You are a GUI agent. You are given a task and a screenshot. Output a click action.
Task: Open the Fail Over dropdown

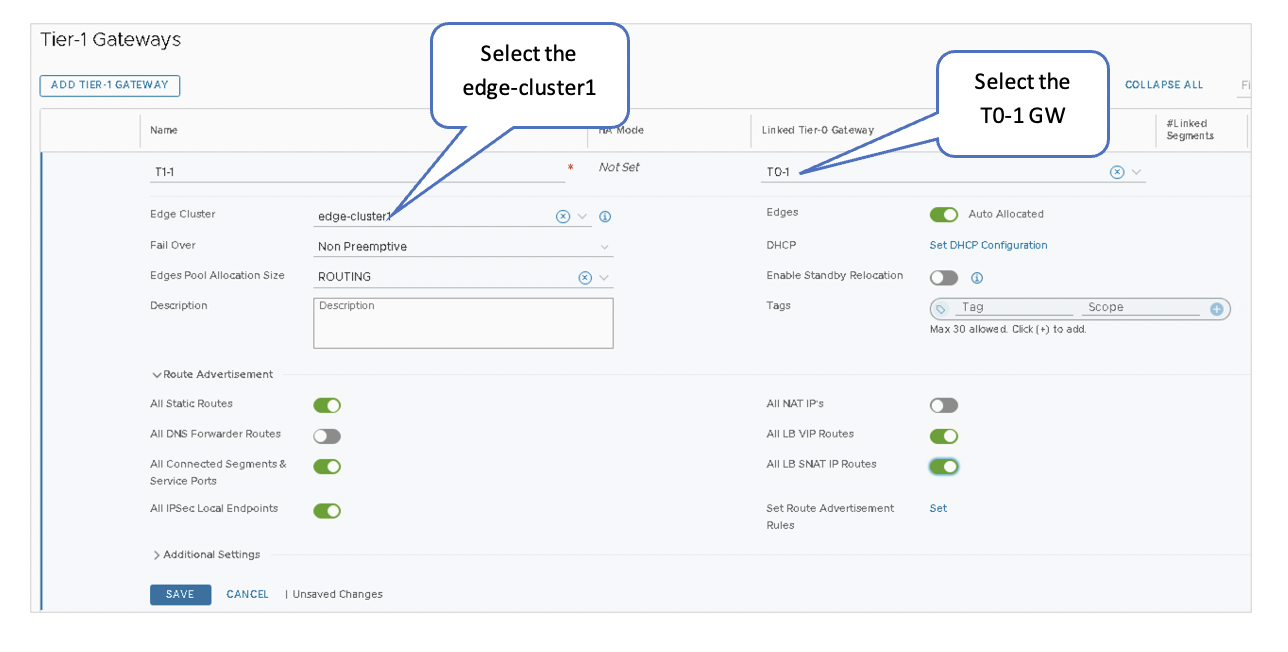pos(604,247)
